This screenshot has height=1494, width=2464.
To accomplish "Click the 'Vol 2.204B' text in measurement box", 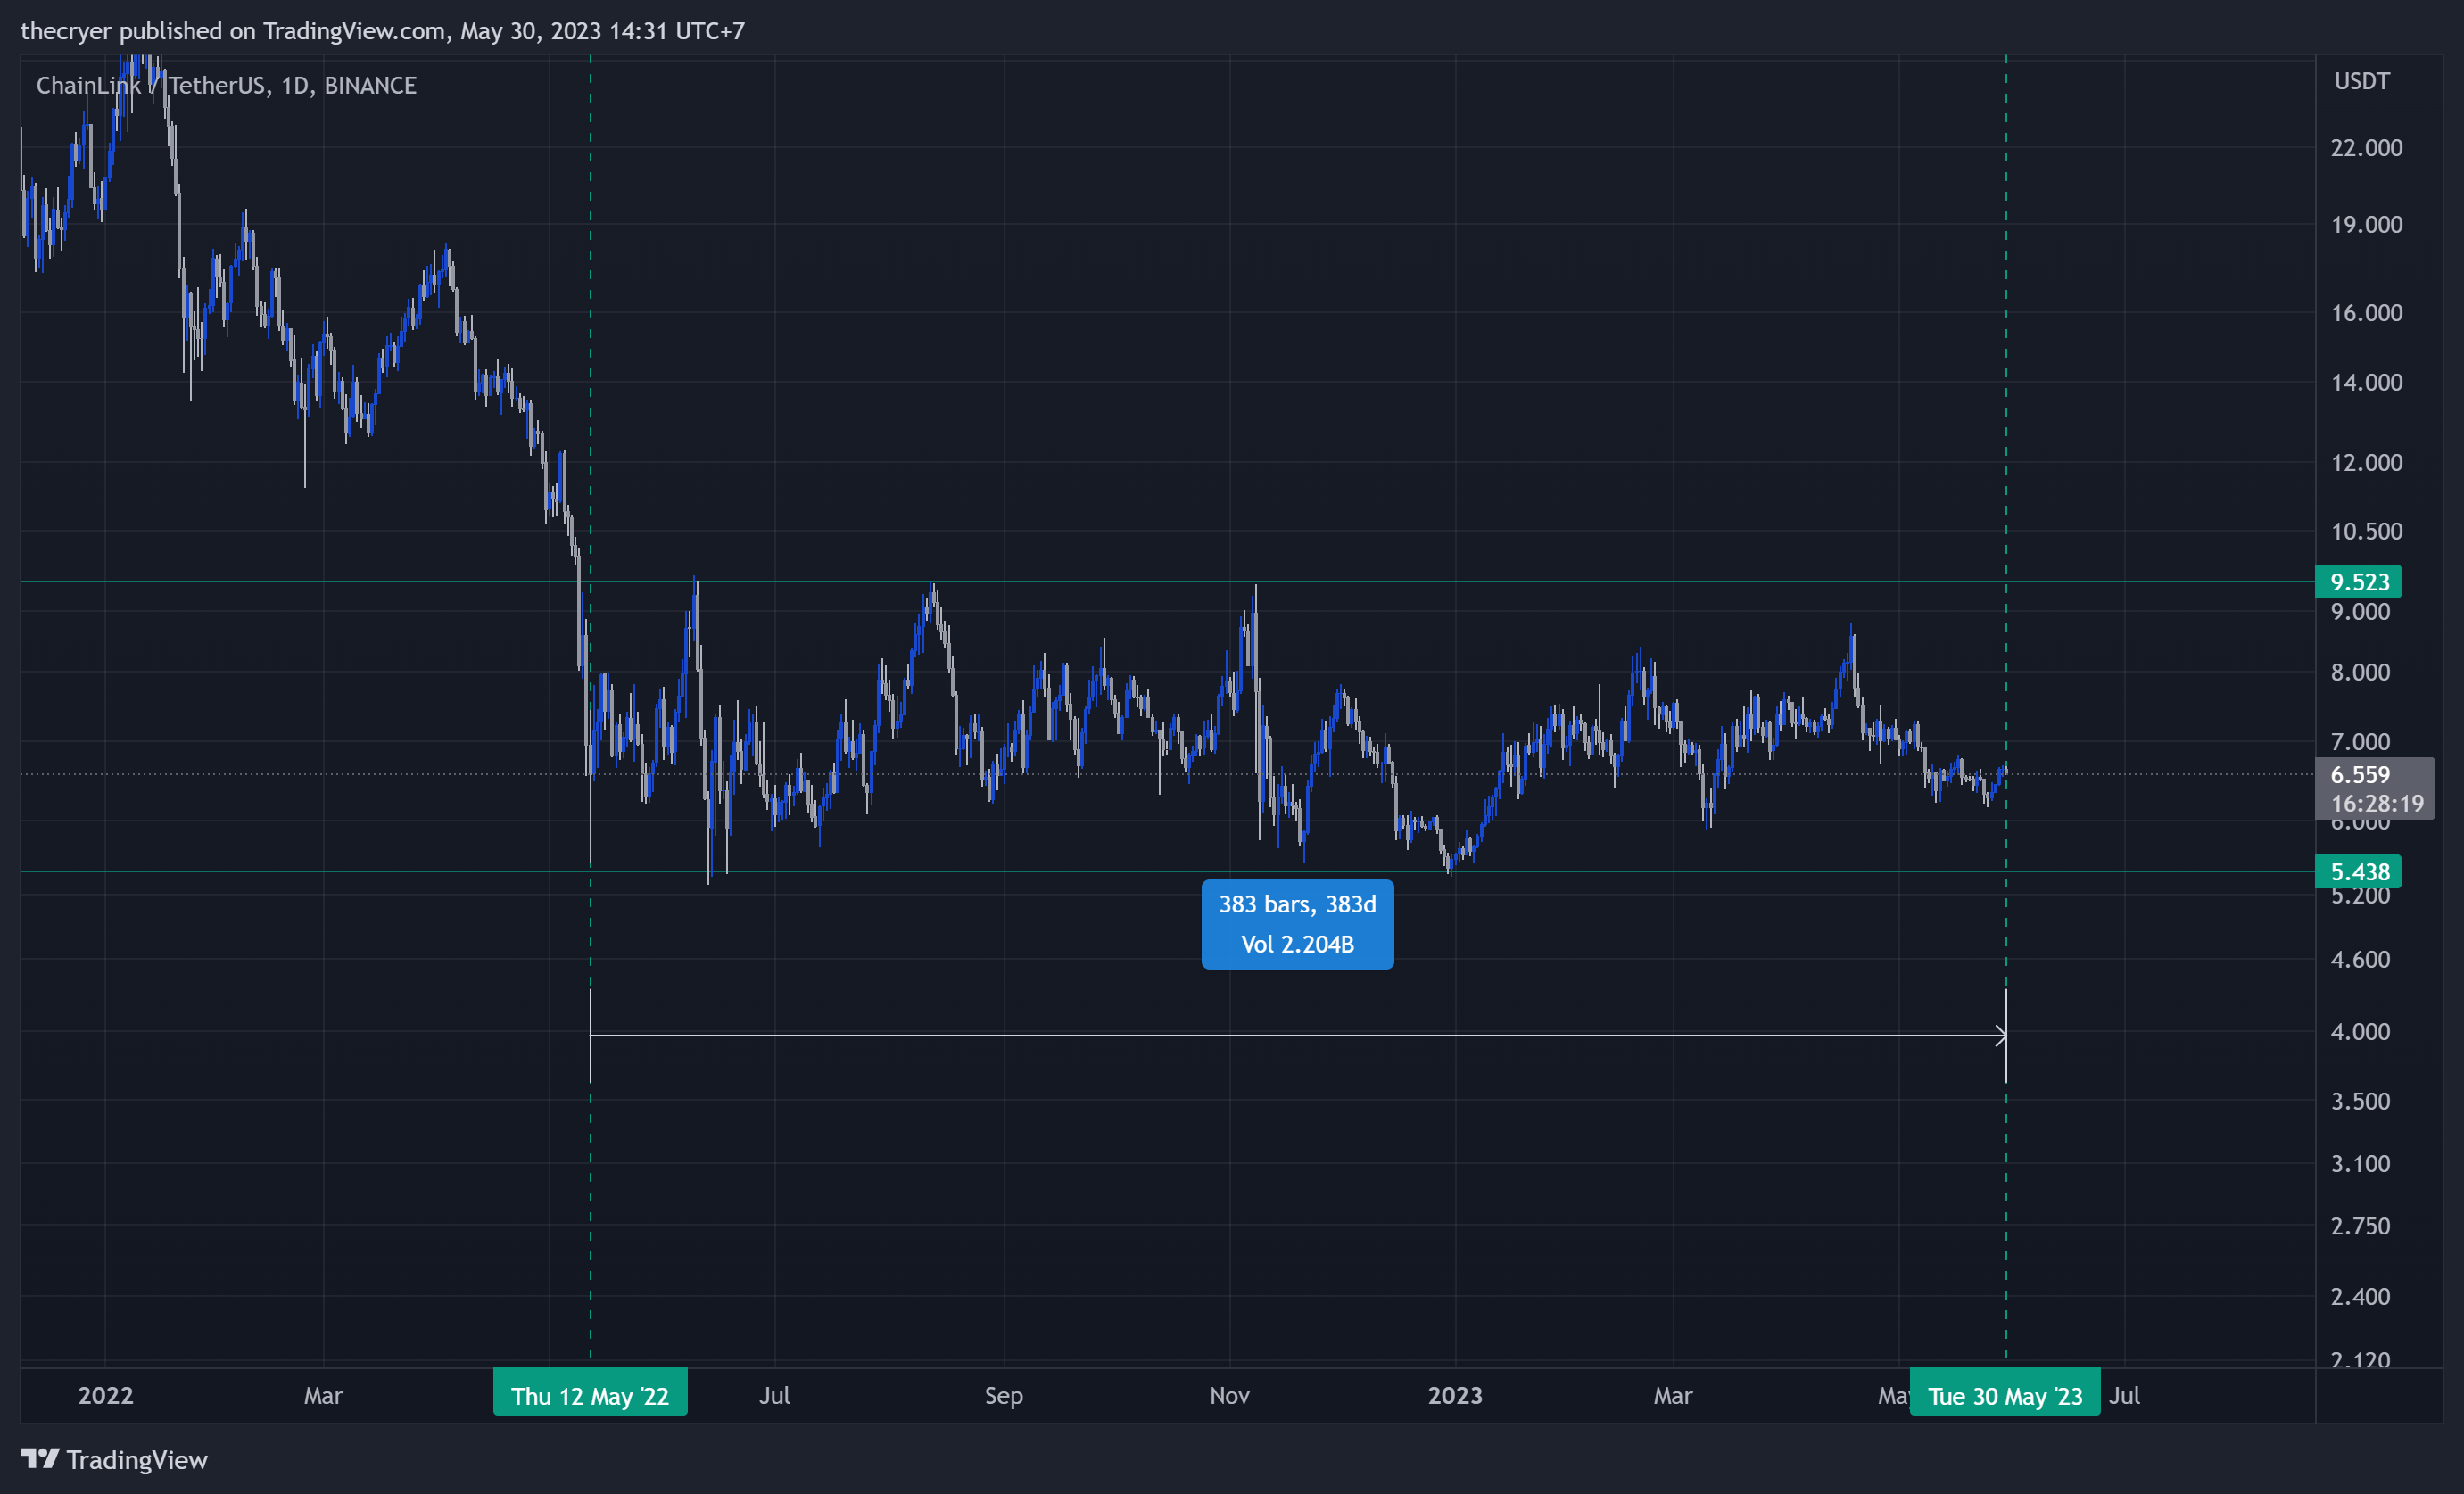I will 1297,944.
